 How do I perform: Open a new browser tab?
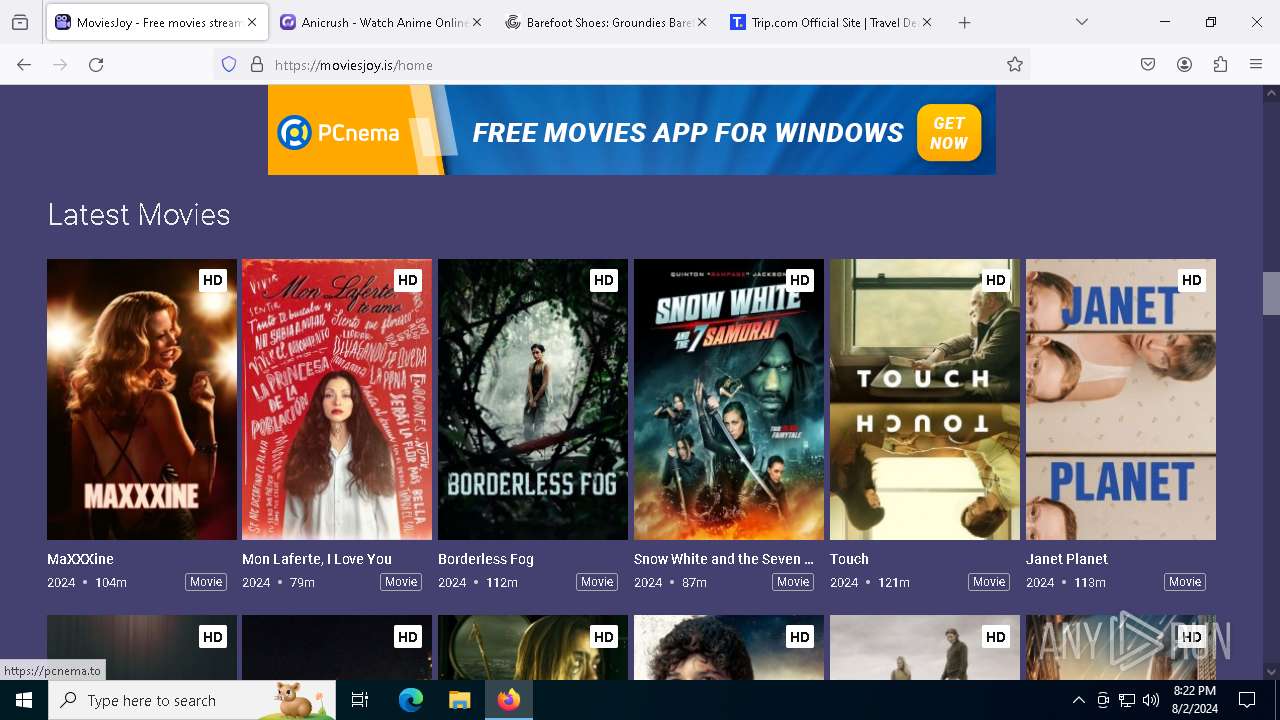coord(964,22)
